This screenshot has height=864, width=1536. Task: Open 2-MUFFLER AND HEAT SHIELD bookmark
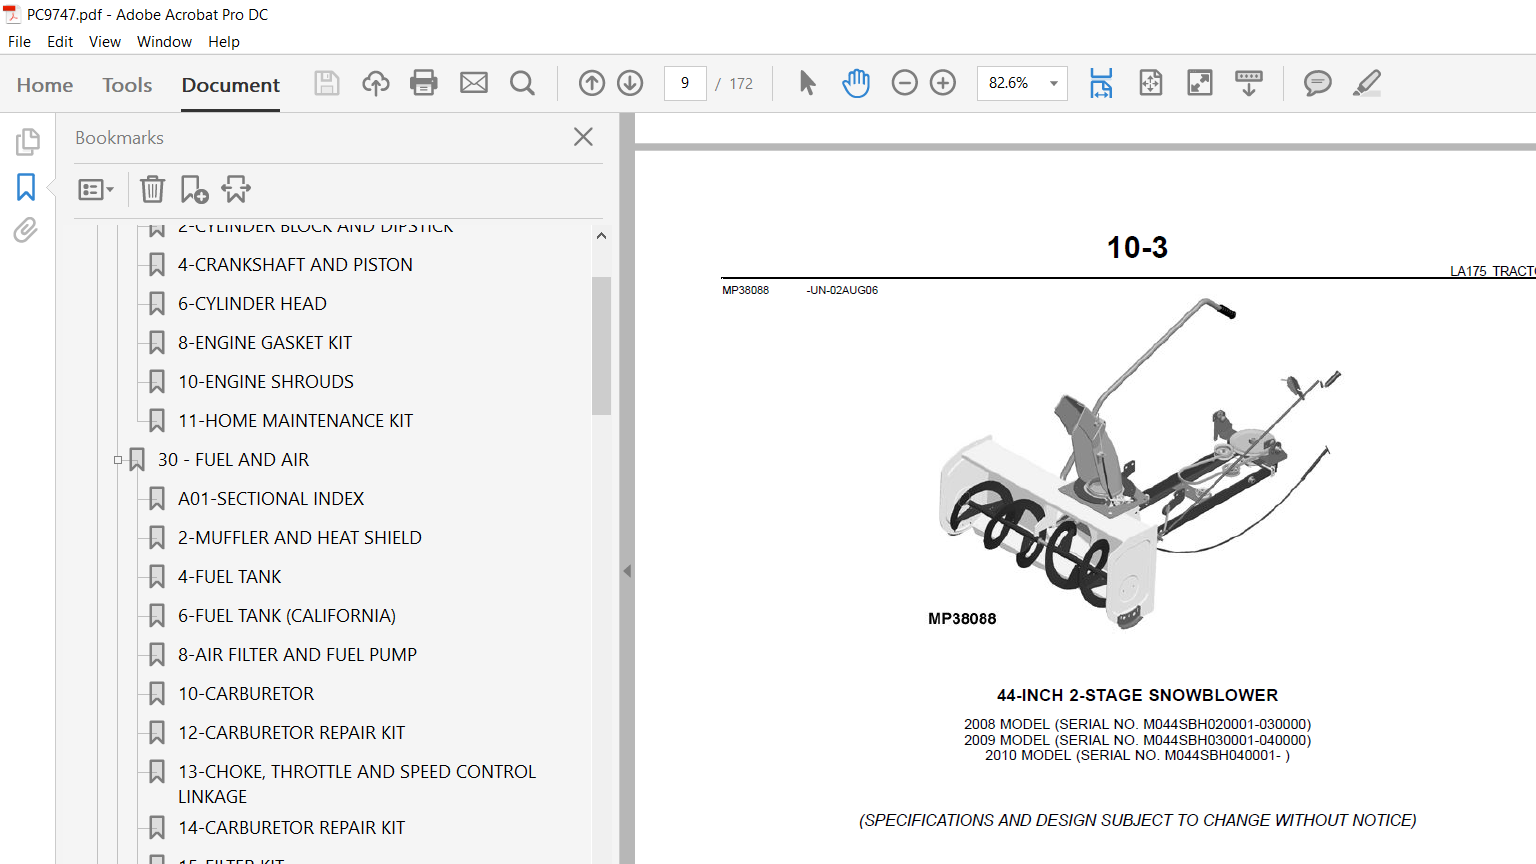(300, 538)
